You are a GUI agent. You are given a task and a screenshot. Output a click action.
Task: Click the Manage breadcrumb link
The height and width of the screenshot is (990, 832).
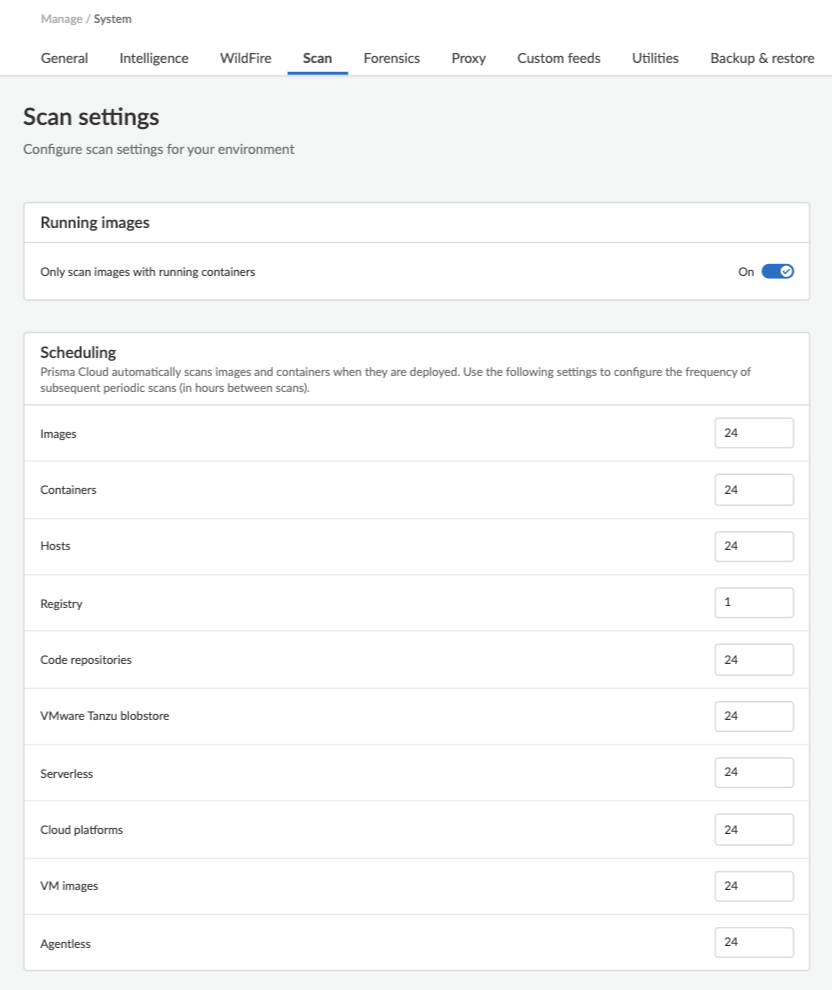(60, 19)
